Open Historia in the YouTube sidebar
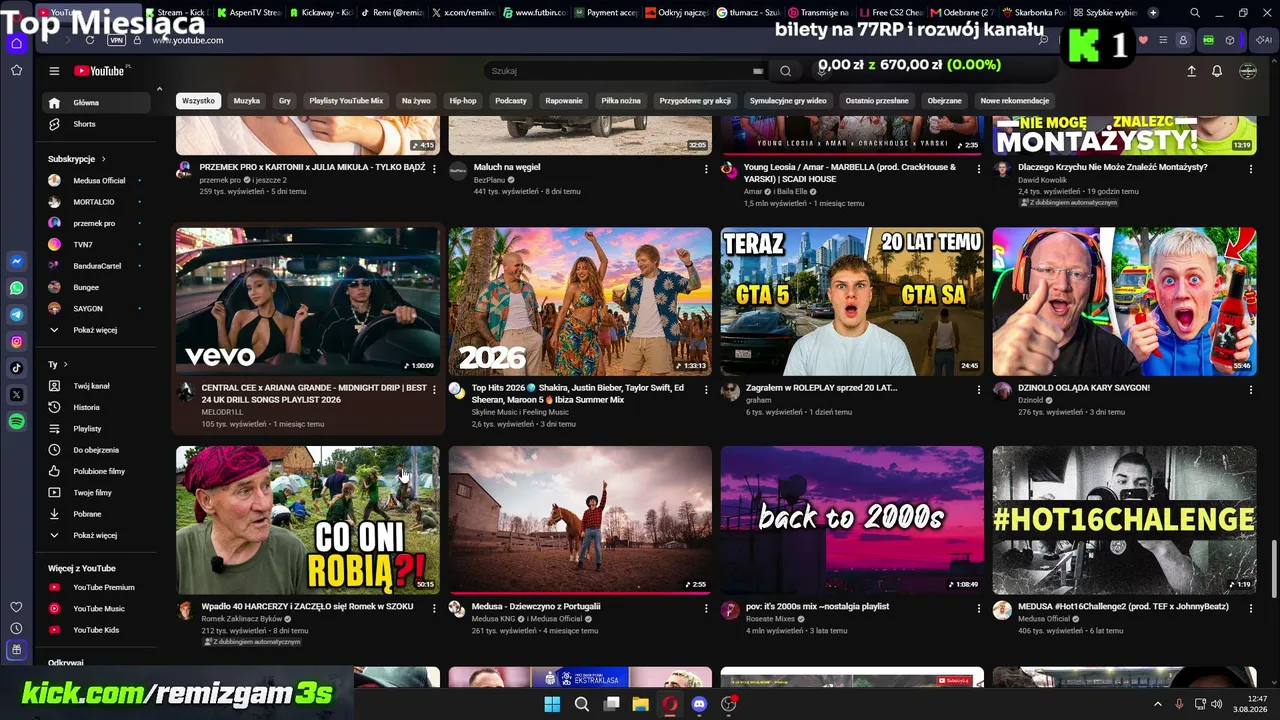 86,407
